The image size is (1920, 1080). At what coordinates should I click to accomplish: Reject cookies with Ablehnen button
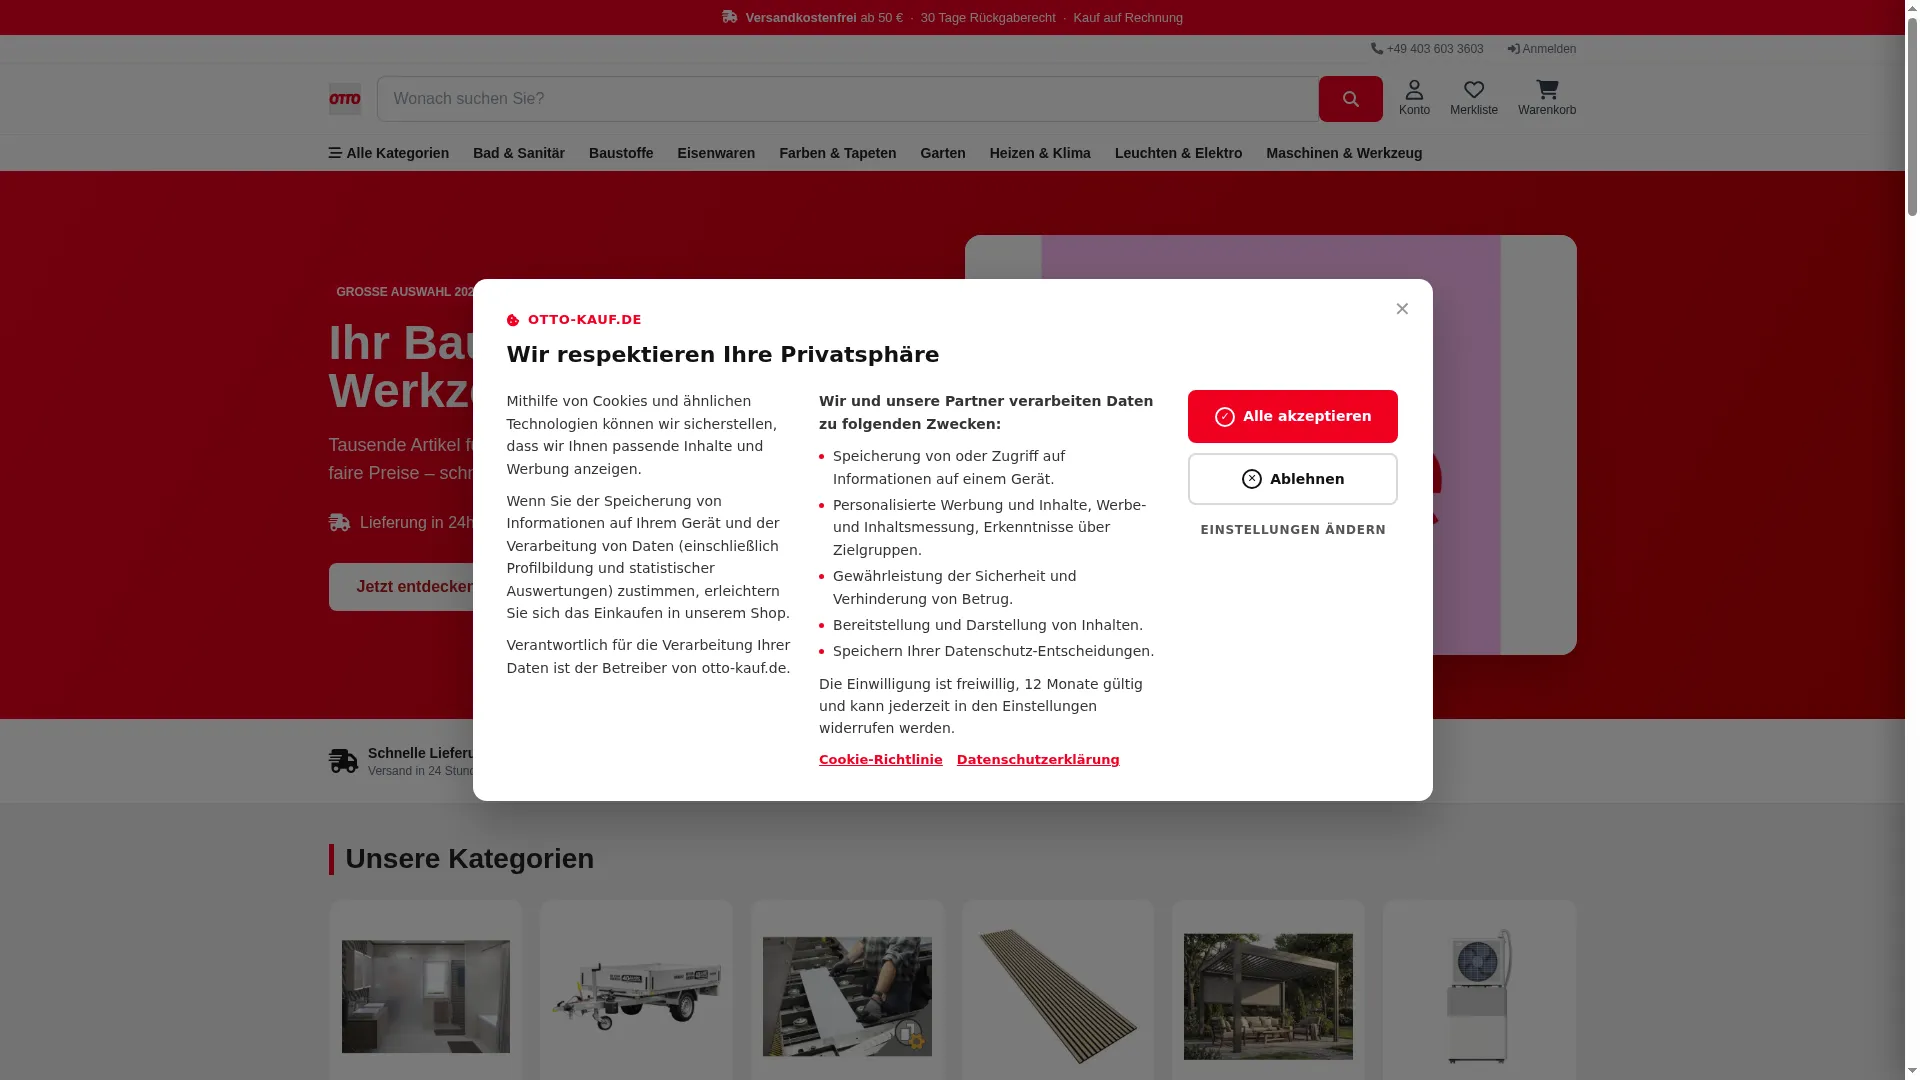(1292, 479)
